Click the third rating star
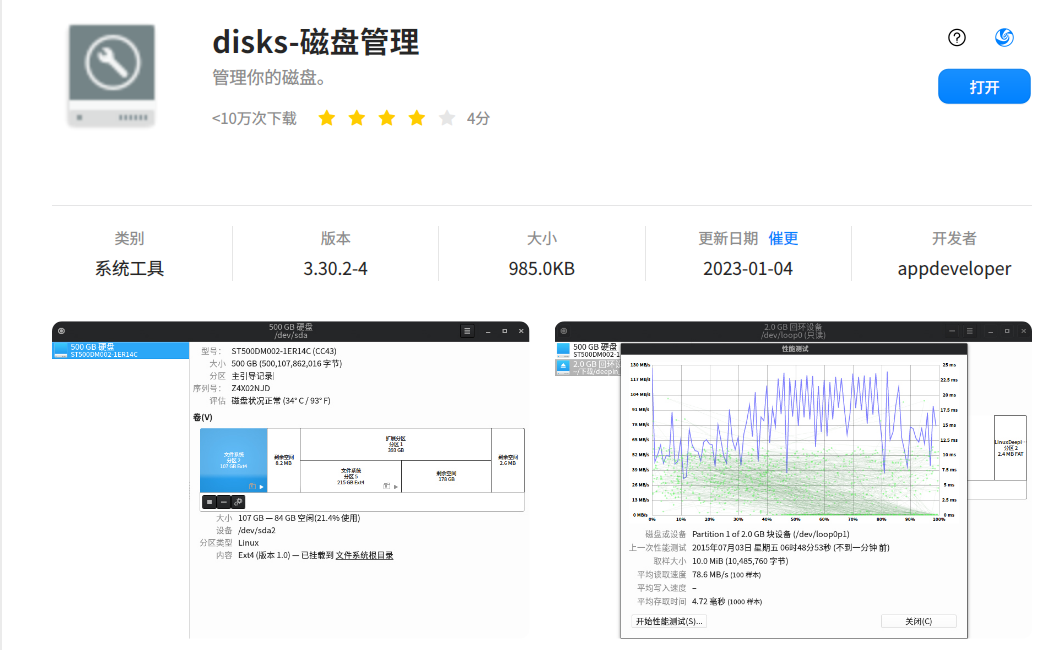Viewport: 1051px width, 650px height. (x=387, y=119)
